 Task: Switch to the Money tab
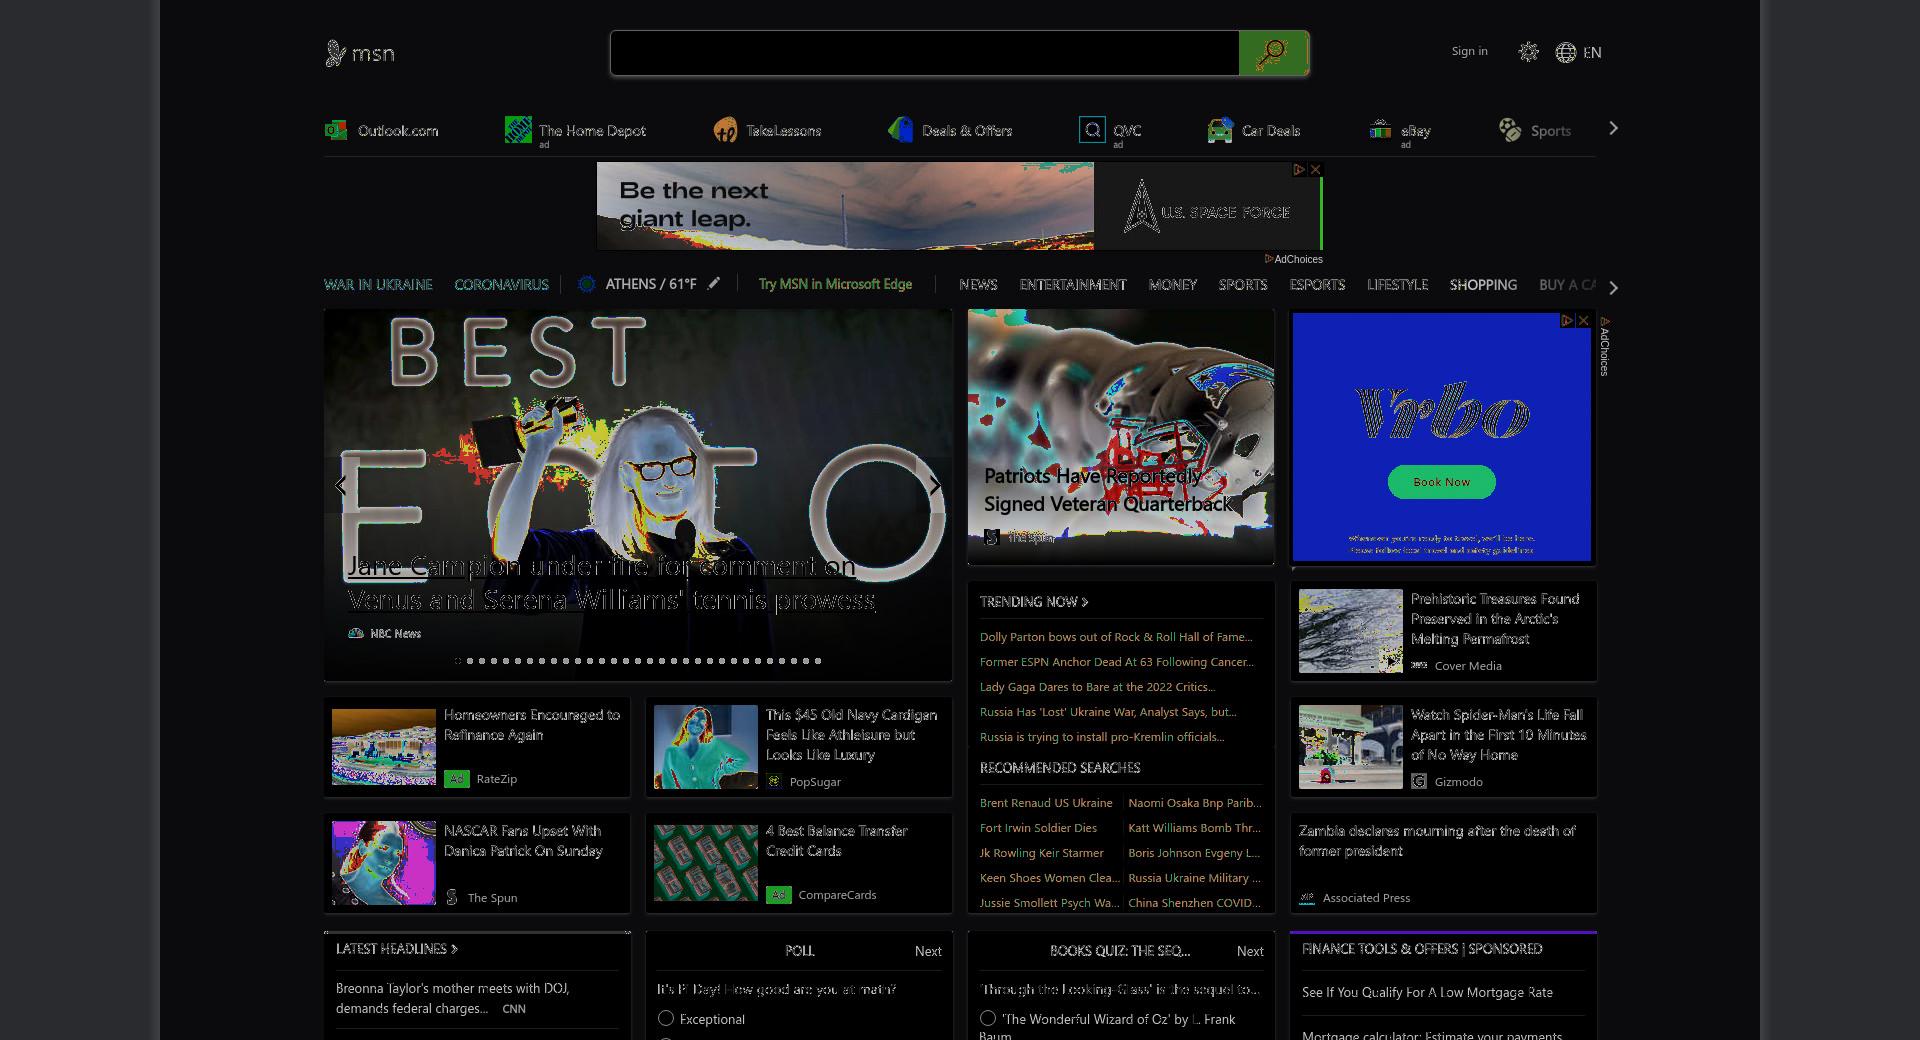tap(1173, 284)
